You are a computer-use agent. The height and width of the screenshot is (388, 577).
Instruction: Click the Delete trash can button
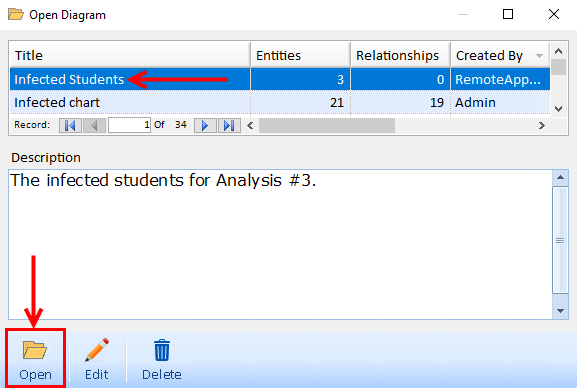tap(162, 359)
